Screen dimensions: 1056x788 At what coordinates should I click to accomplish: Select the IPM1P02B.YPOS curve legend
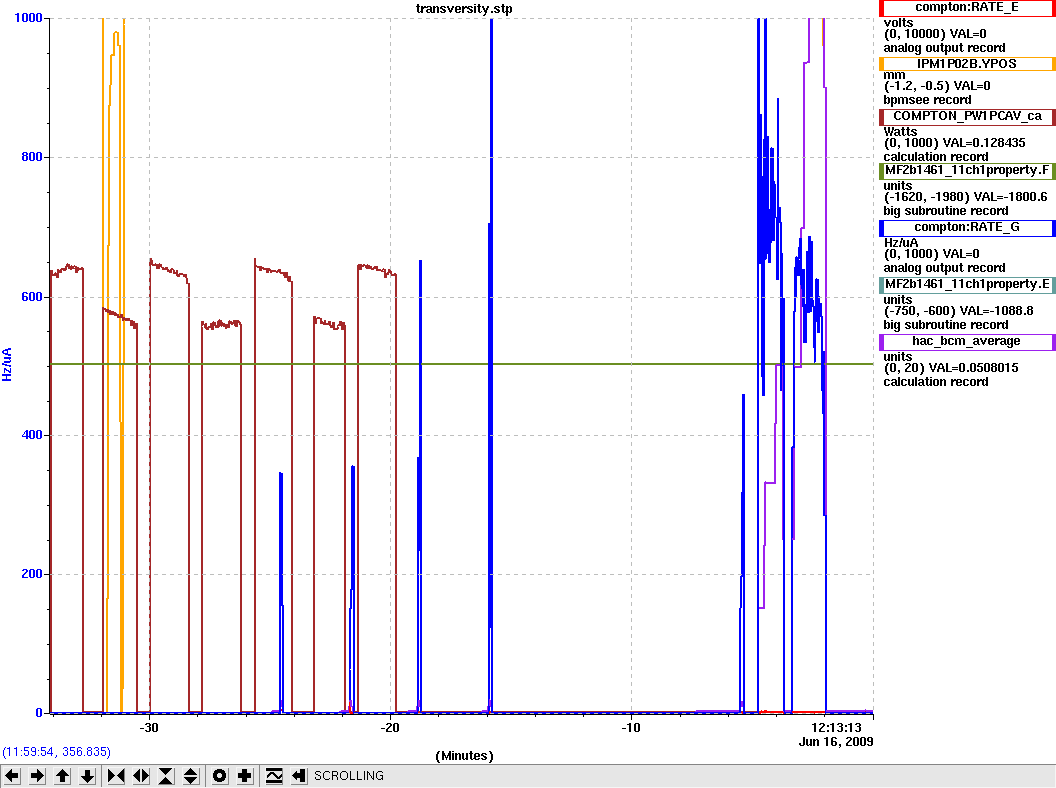pyautogui.click(x=966, y=64)
